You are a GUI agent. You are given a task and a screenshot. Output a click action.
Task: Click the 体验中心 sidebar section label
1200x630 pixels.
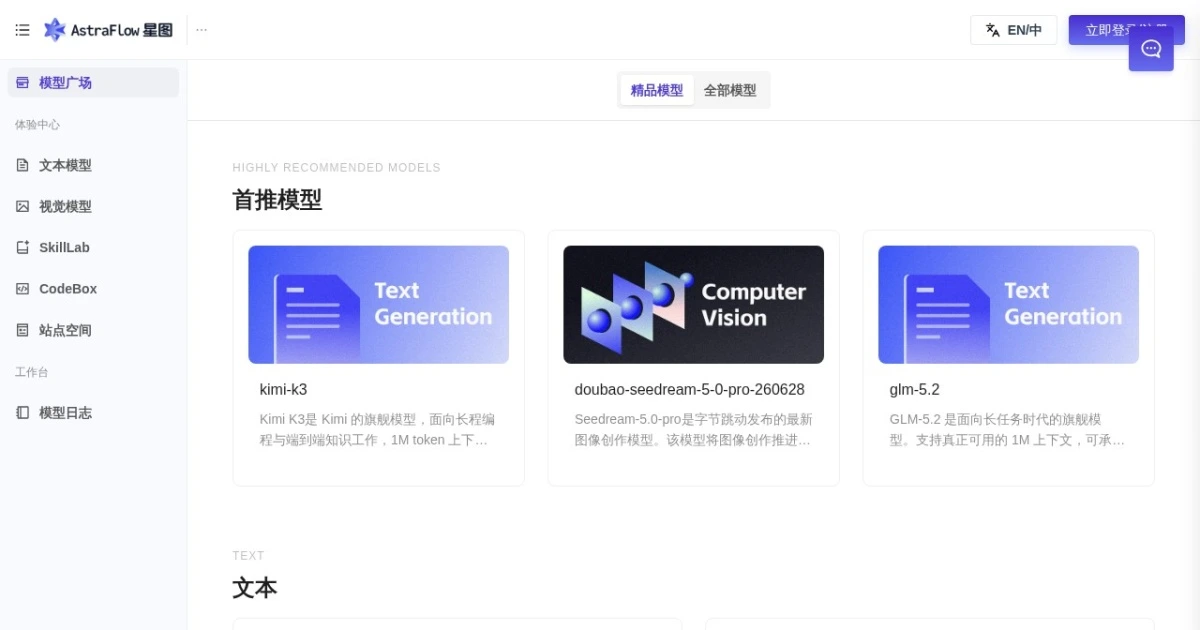(37, 125)
